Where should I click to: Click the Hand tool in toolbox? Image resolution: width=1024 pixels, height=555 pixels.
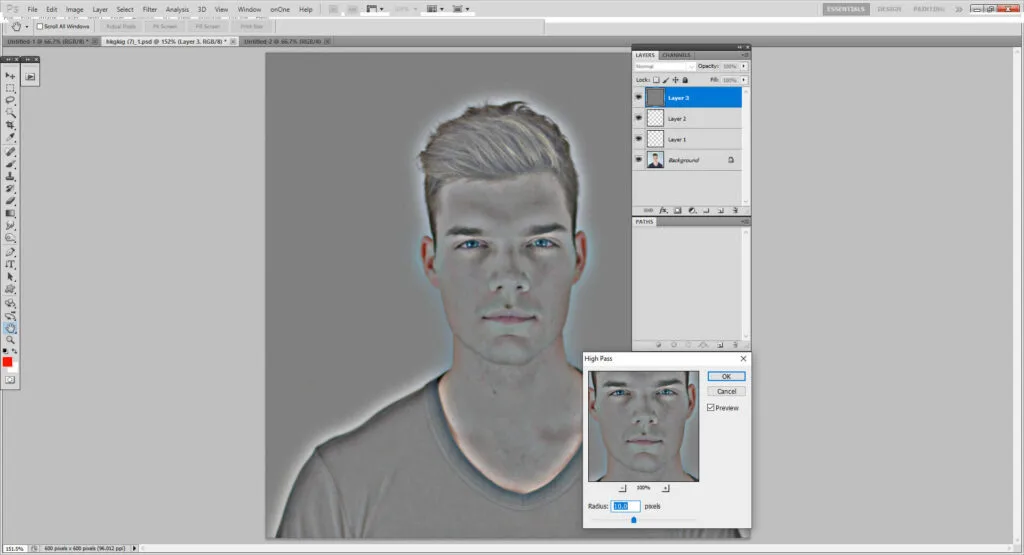coord(11,327)
